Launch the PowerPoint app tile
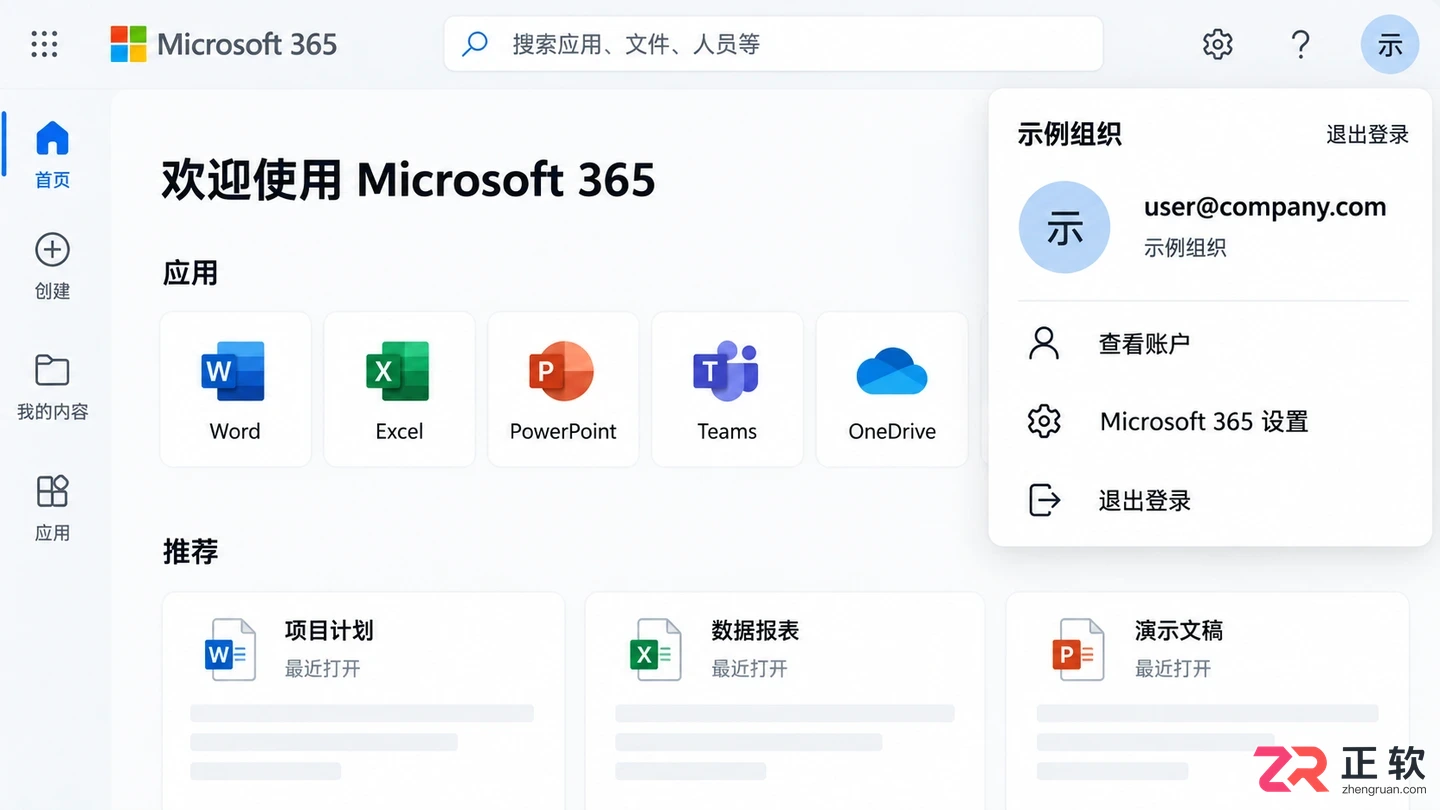Screen dimensions: 1440x810 (x=563, y=389)
